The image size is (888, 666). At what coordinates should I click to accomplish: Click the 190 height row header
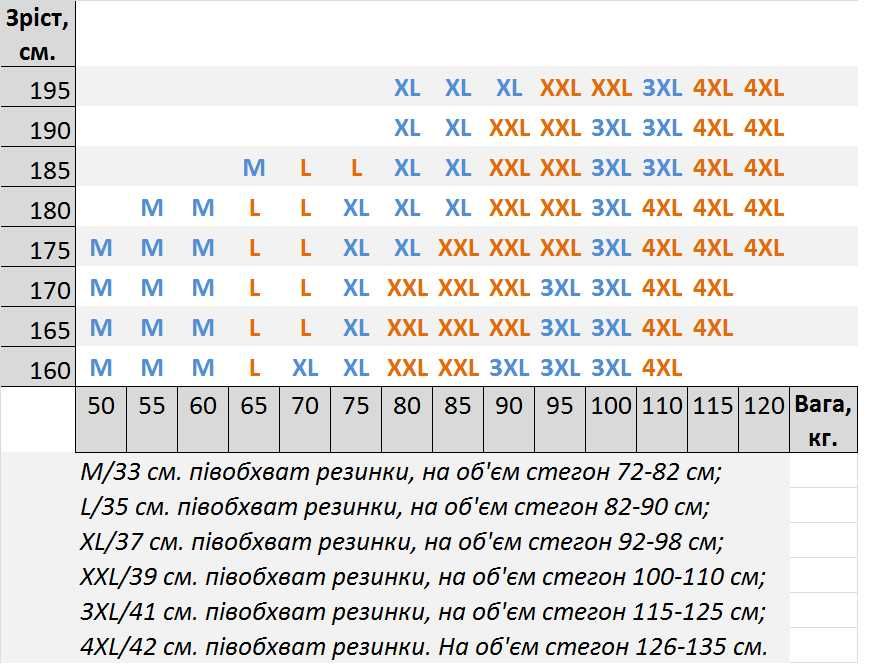[38, 127]
